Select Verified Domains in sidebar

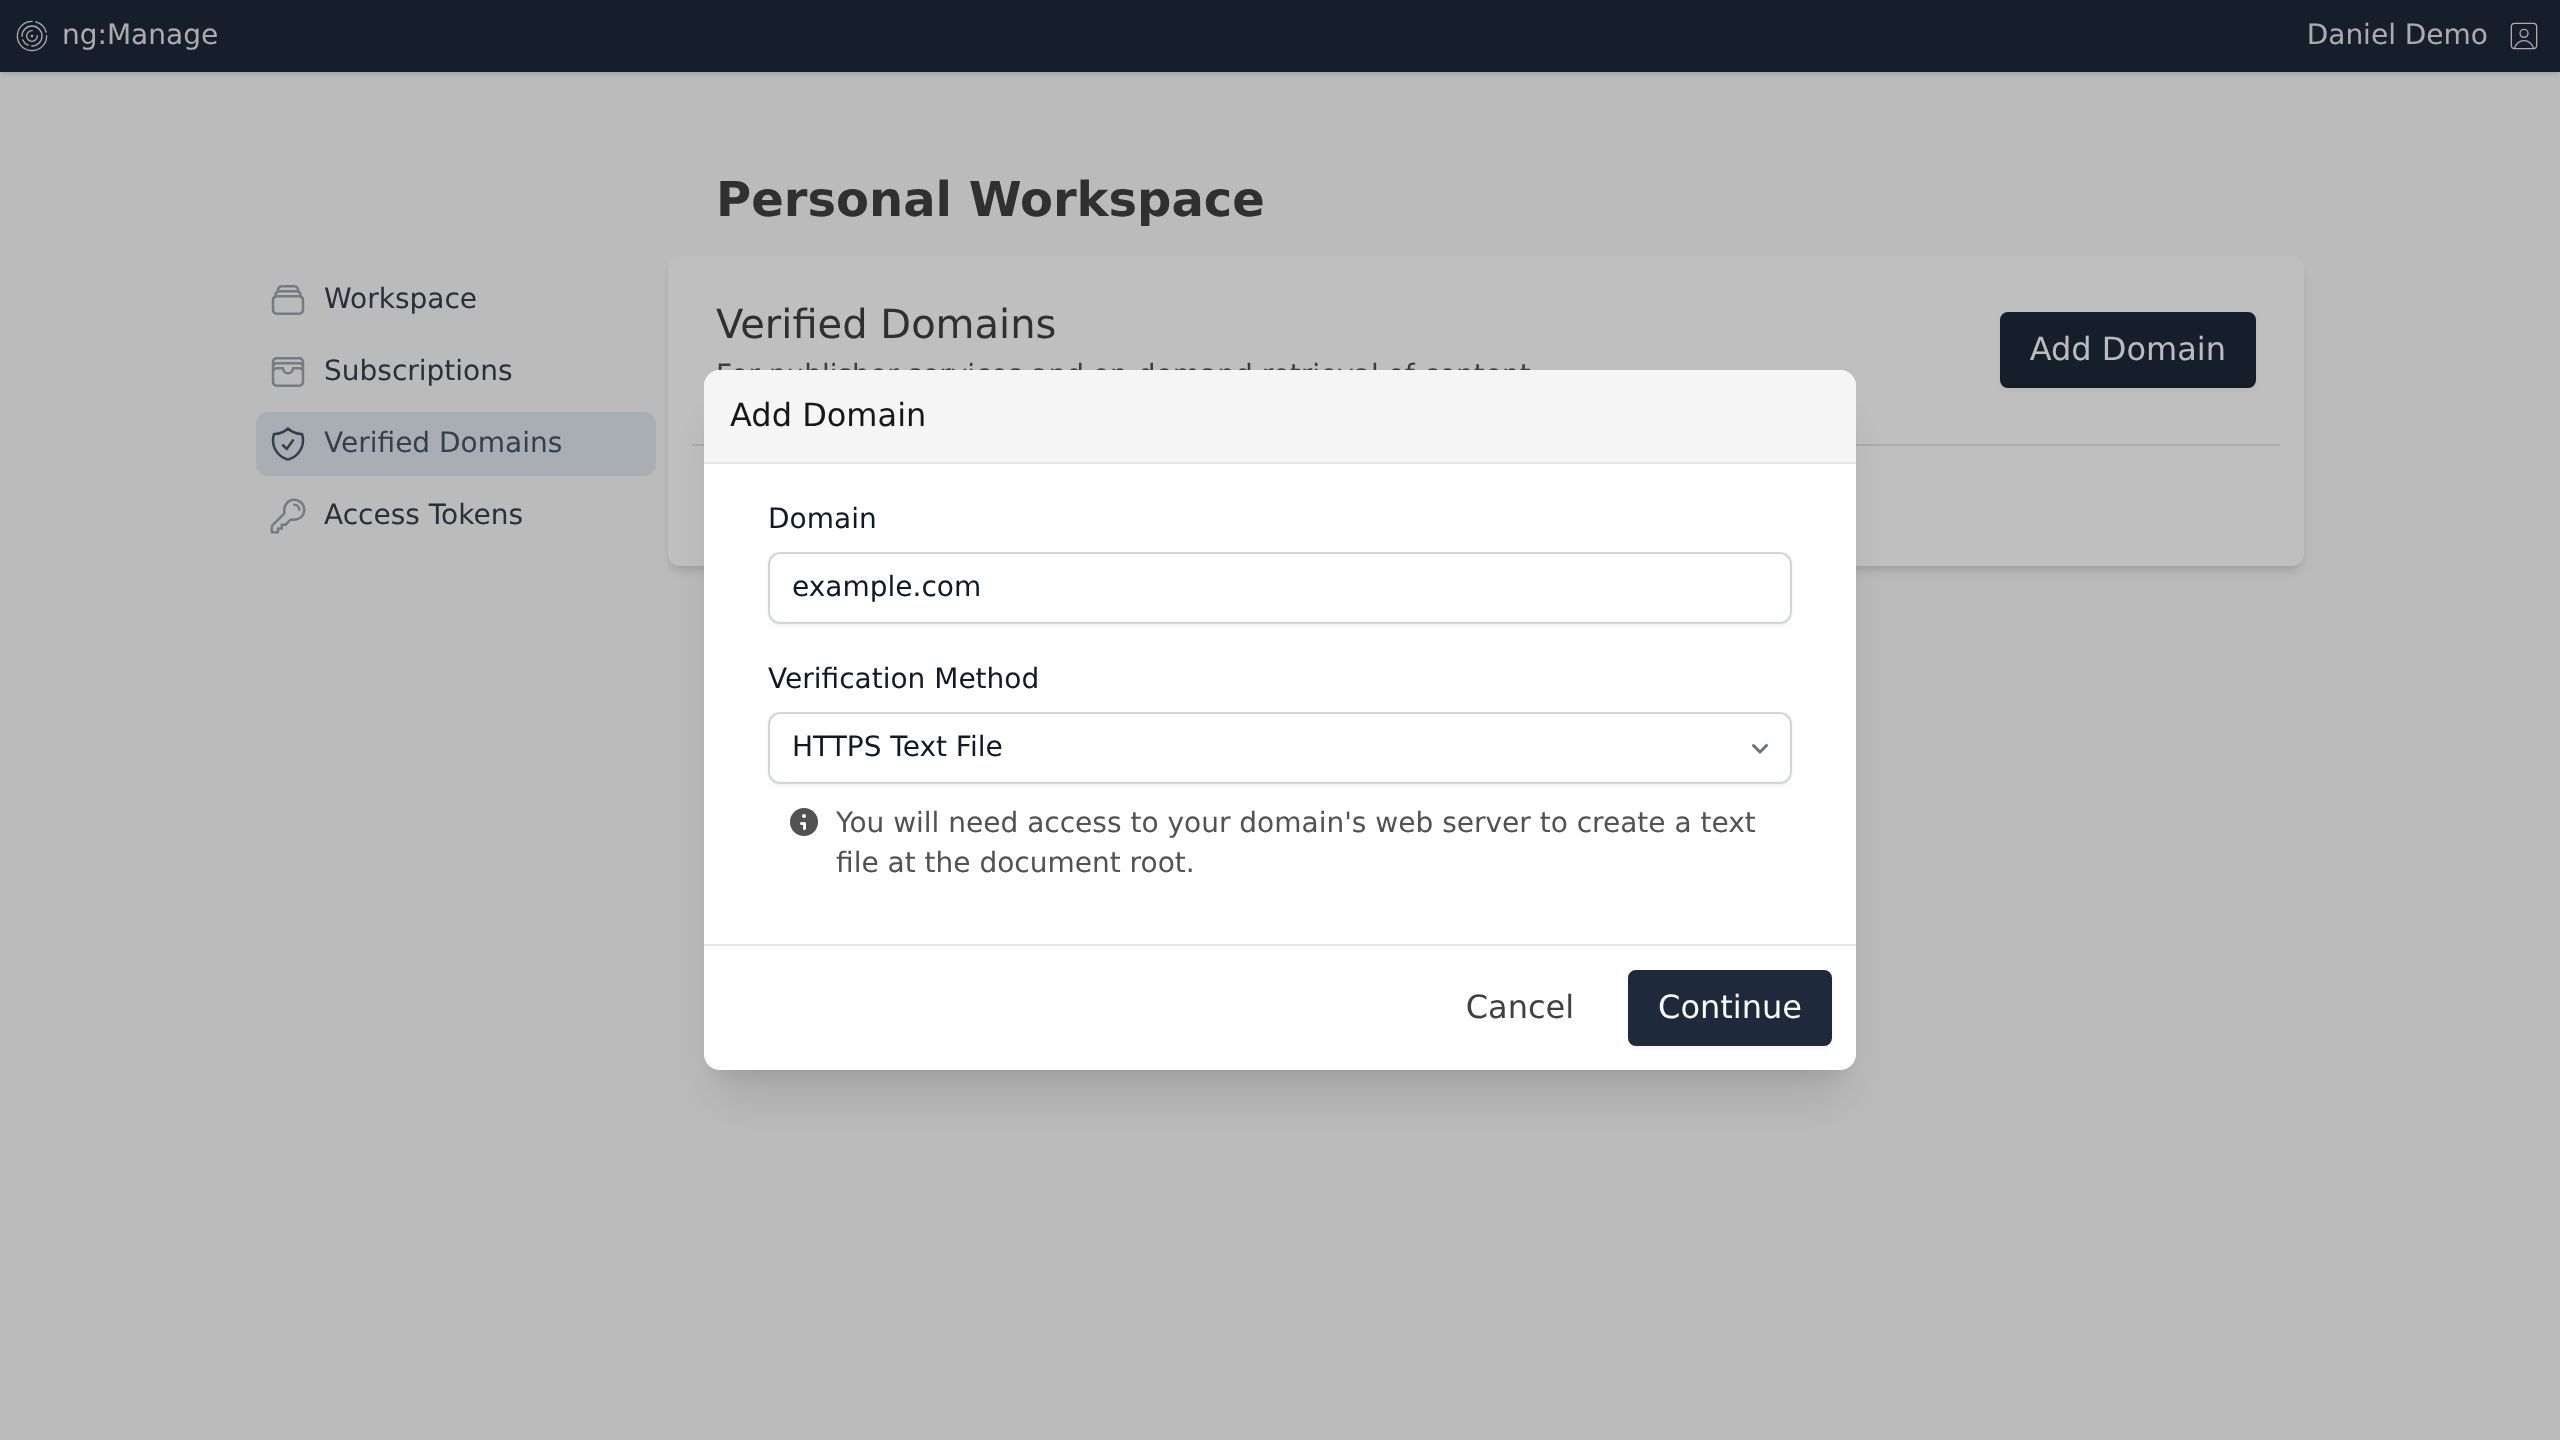pyautogui.click(x=442, y=443)
